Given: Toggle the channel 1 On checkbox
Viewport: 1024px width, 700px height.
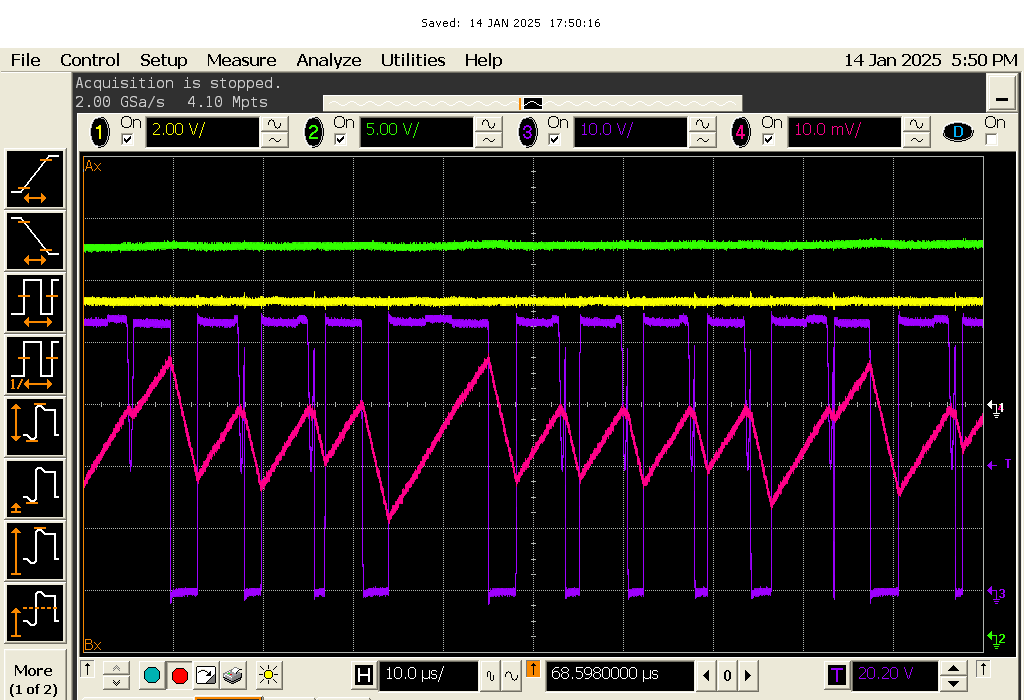Looking at the screenshot, I should tap(127, 139).
